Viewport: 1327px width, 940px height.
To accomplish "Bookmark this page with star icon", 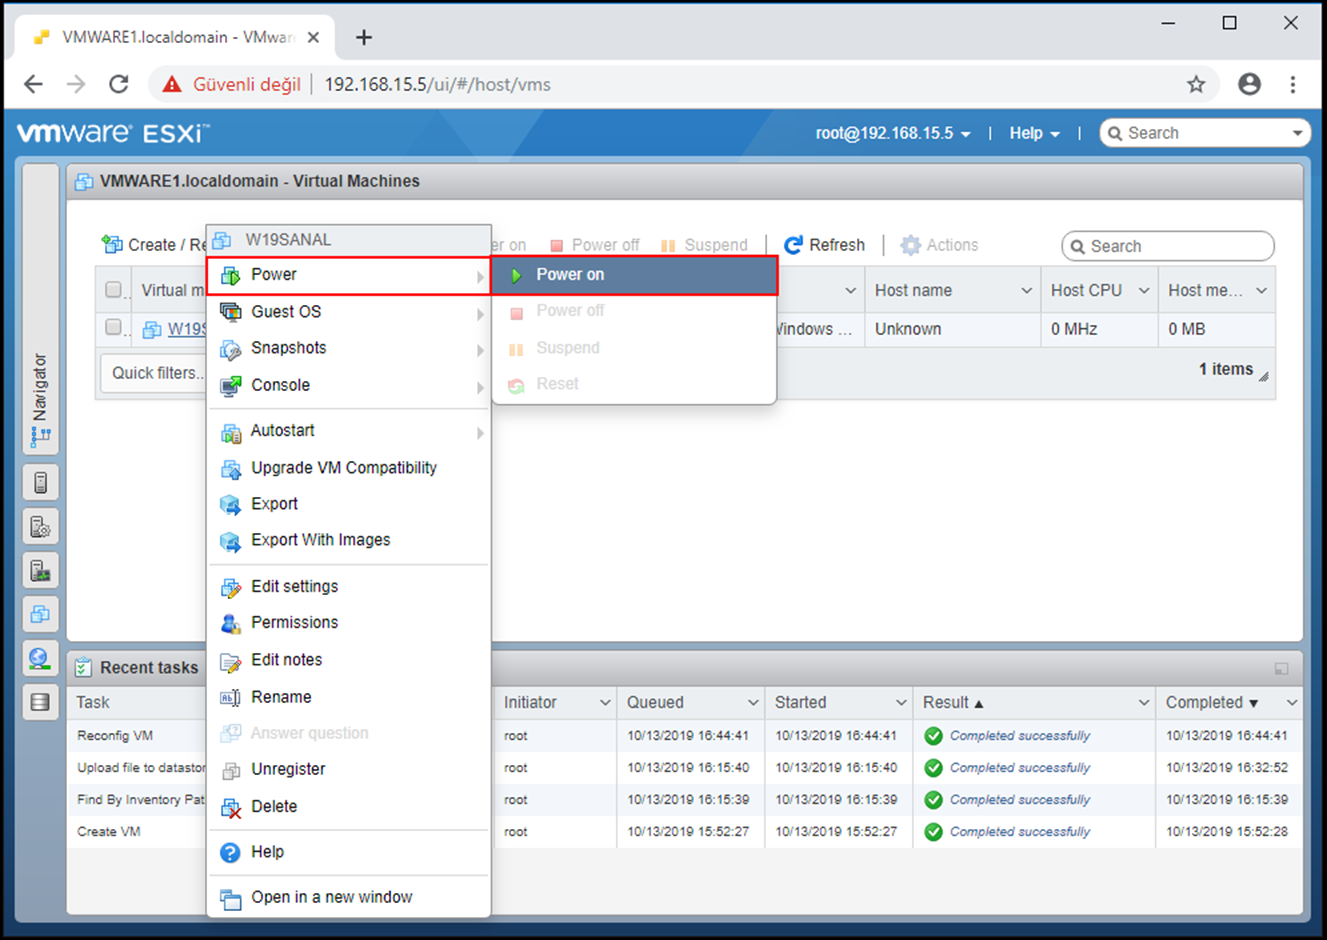I will pyautogui.click(x=1196, y=85).
